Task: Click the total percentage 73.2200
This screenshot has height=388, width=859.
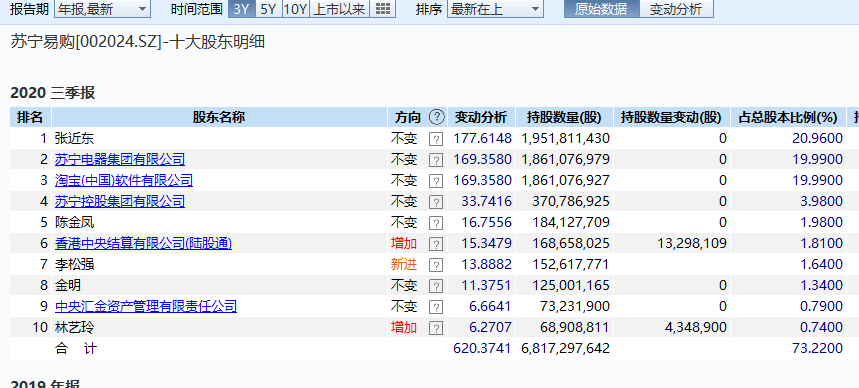Action: tap(817, 349)
